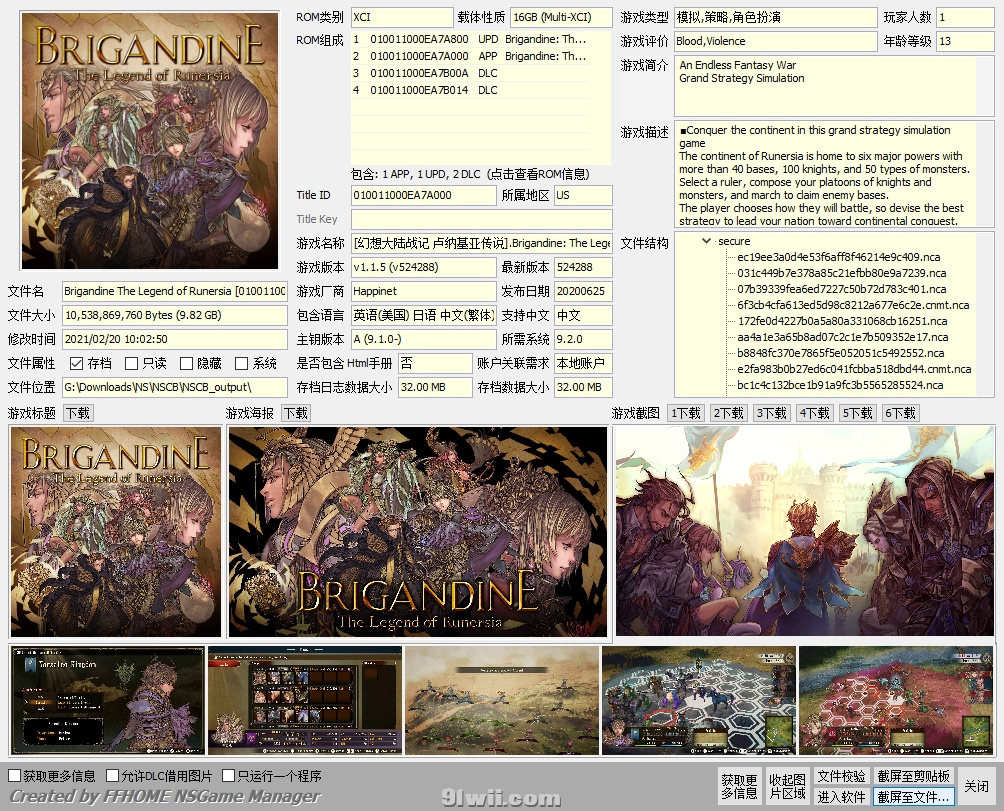Check the 只运行一个程序 option
This screenshot has height=811, width=1004.
tap(229, 776)
